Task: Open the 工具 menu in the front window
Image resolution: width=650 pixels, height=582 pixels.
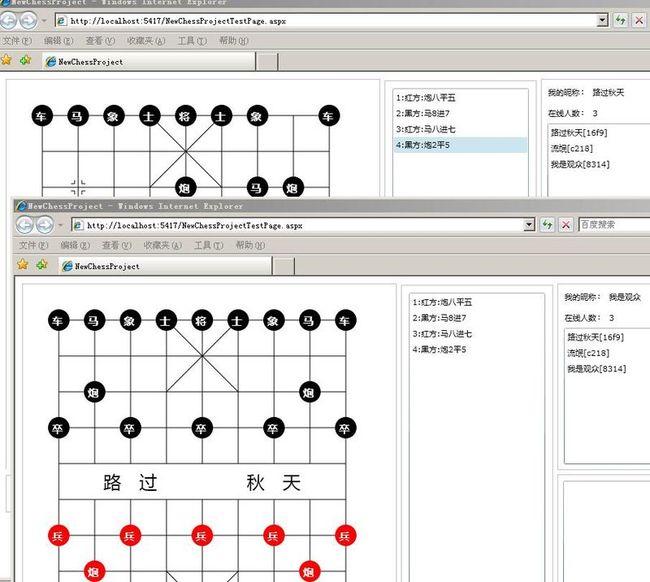Action: (x=209, y=245)
